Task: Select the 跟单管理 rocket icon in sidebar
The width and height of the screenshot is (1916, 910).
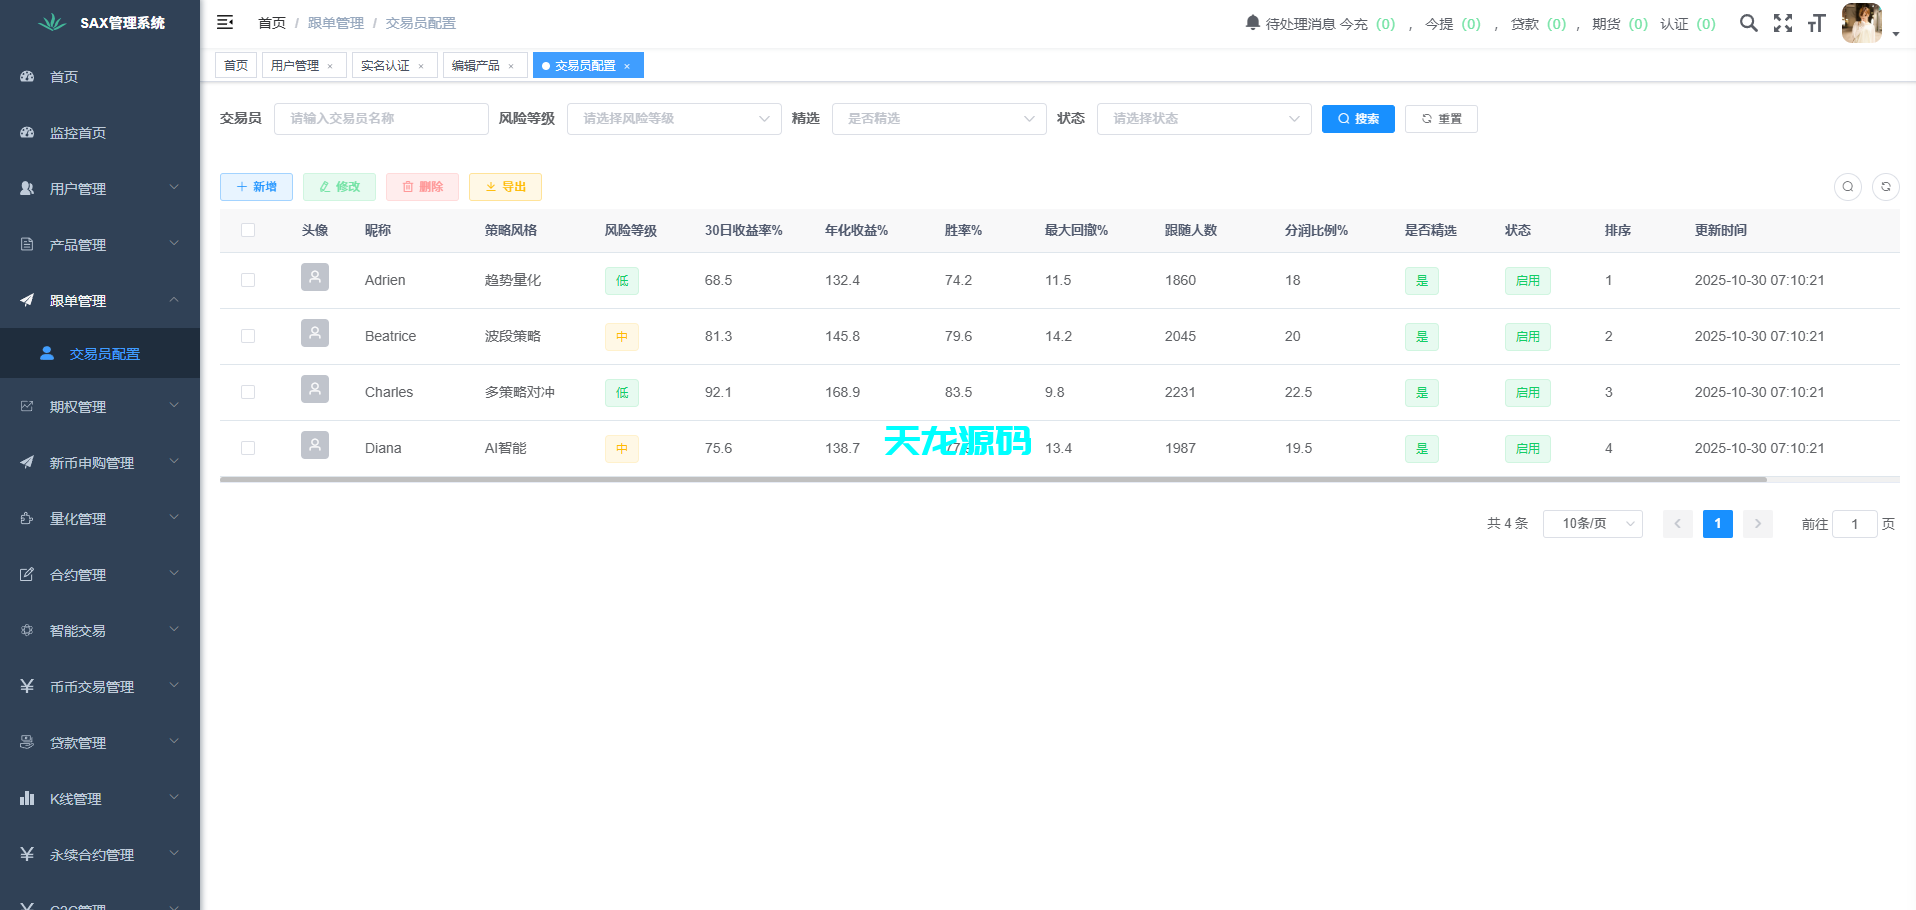Action: point(27,299)
